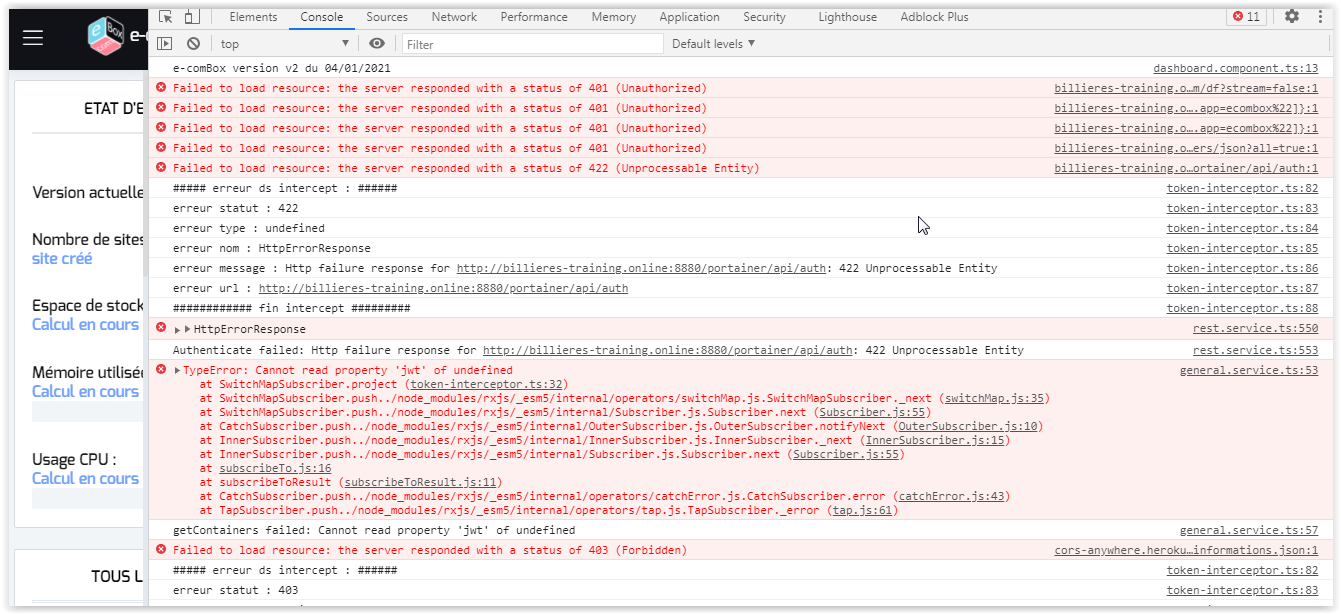Open DevTools settings gear
This screenshot has height=614, width=1341.
1292,17
